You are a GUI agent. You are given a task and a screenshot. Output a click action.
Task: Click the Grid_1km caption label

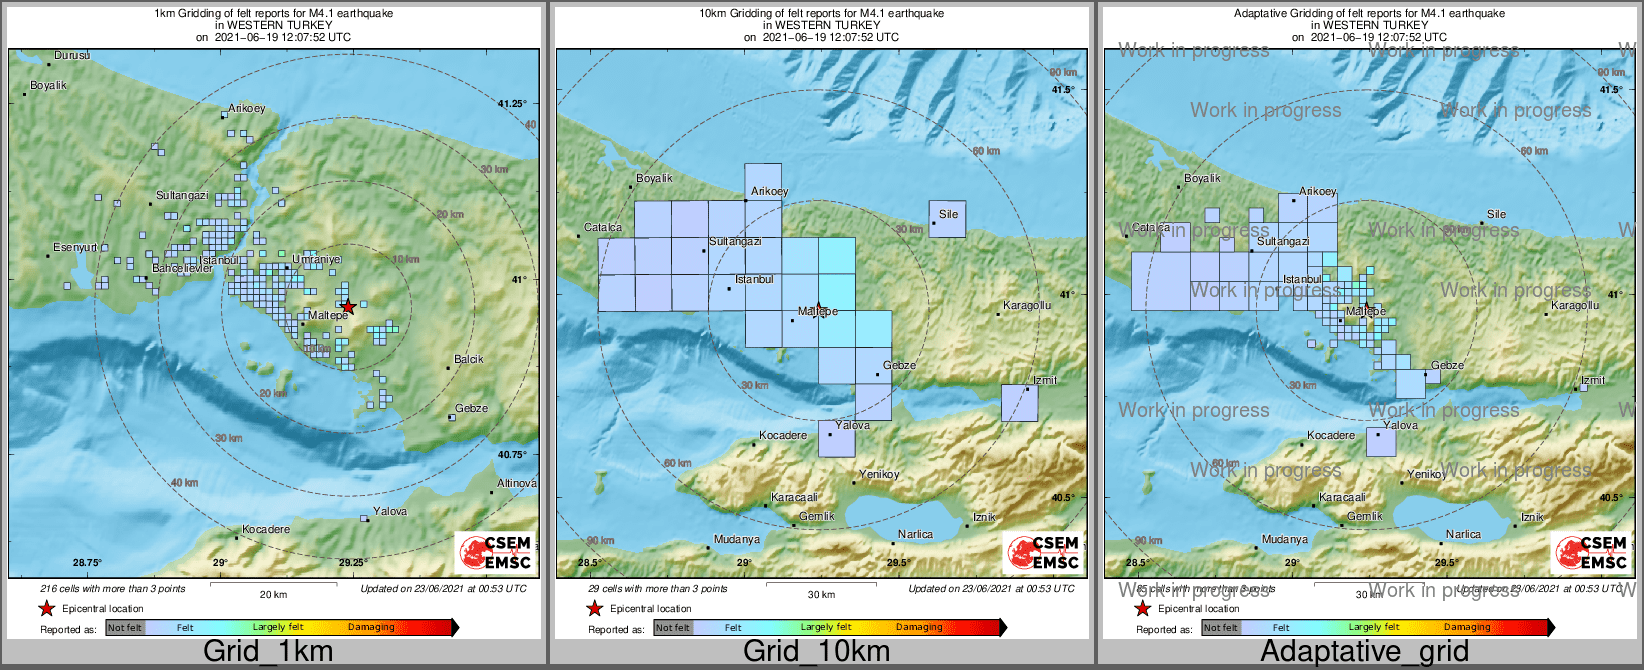[268, 651]
